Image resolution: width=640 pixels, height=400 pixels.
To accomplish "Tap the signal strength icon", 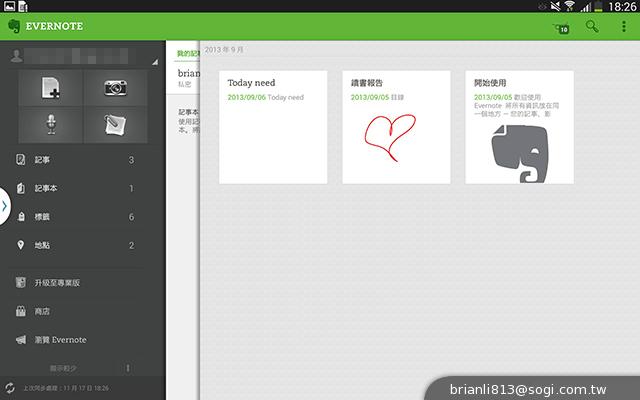I will point(586,7).
